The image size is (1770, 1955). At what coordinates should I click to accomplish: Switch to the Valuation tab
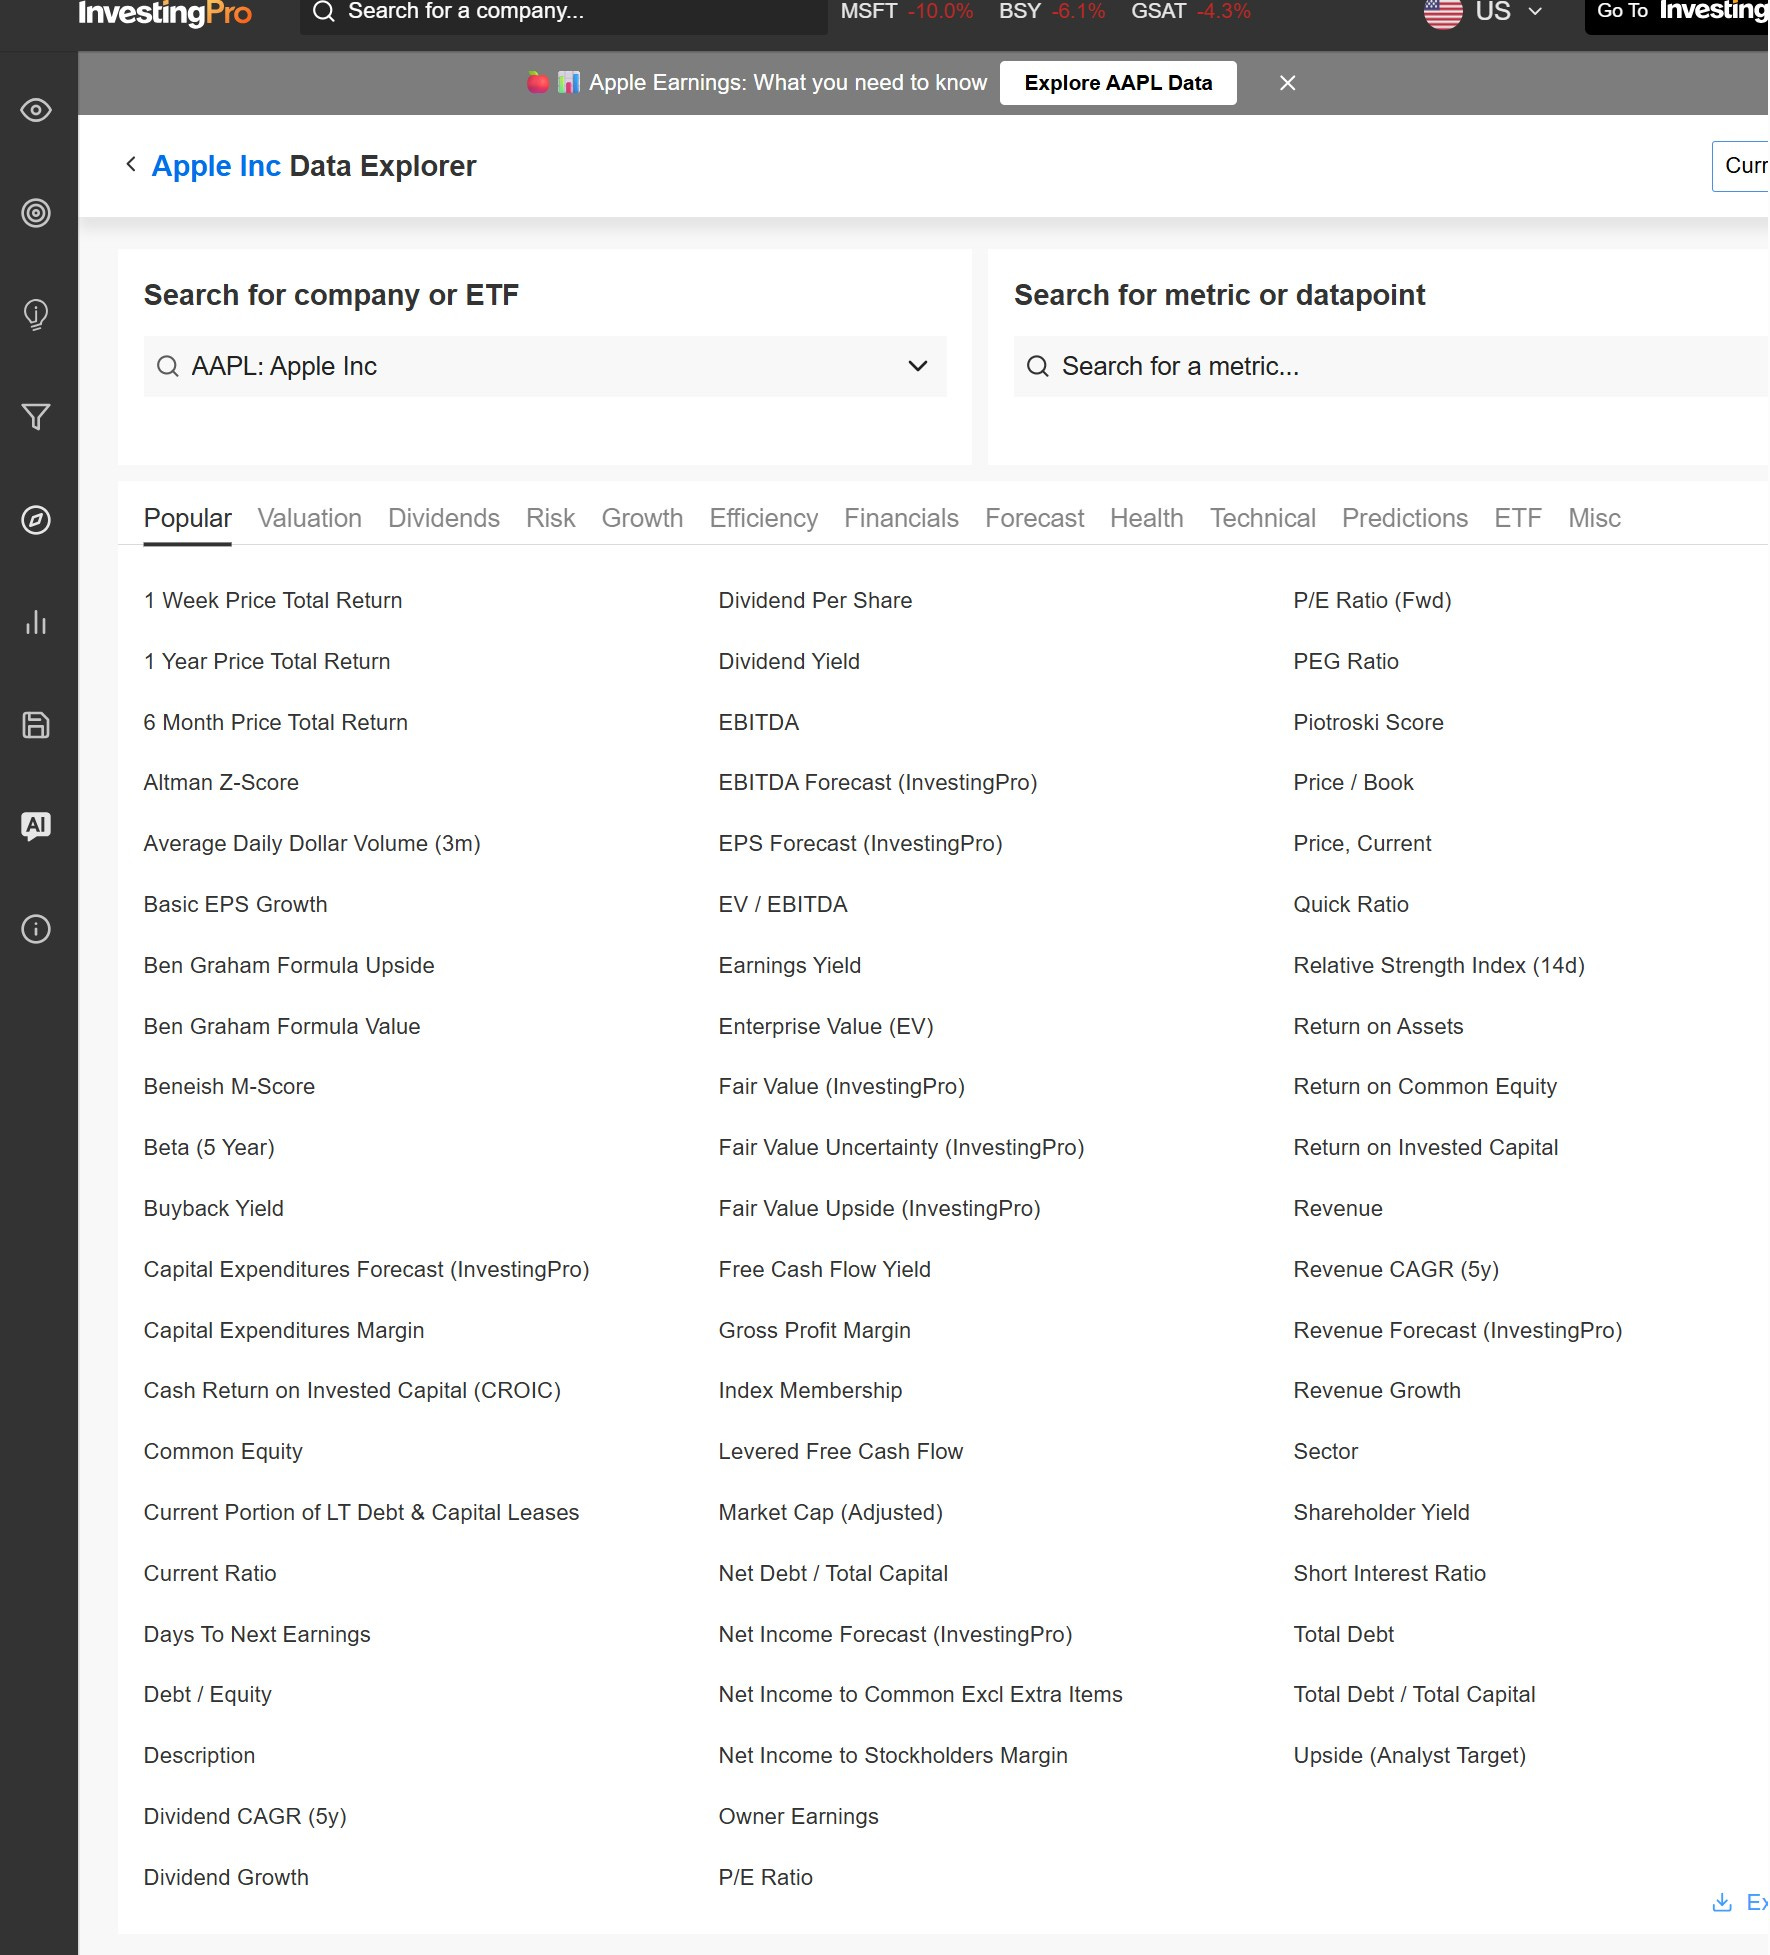point(309,518)
